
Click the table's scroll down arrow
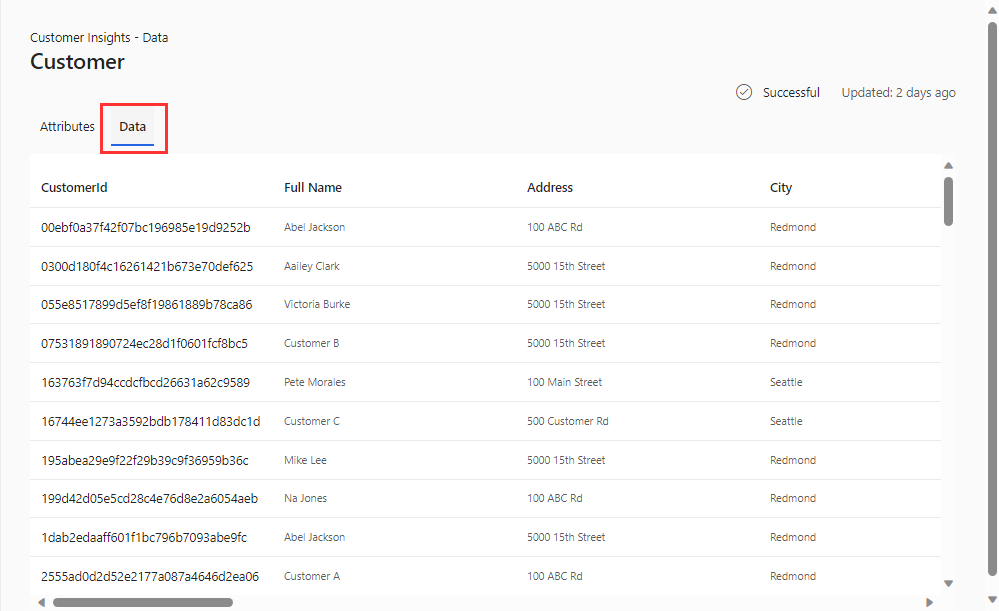948,584
